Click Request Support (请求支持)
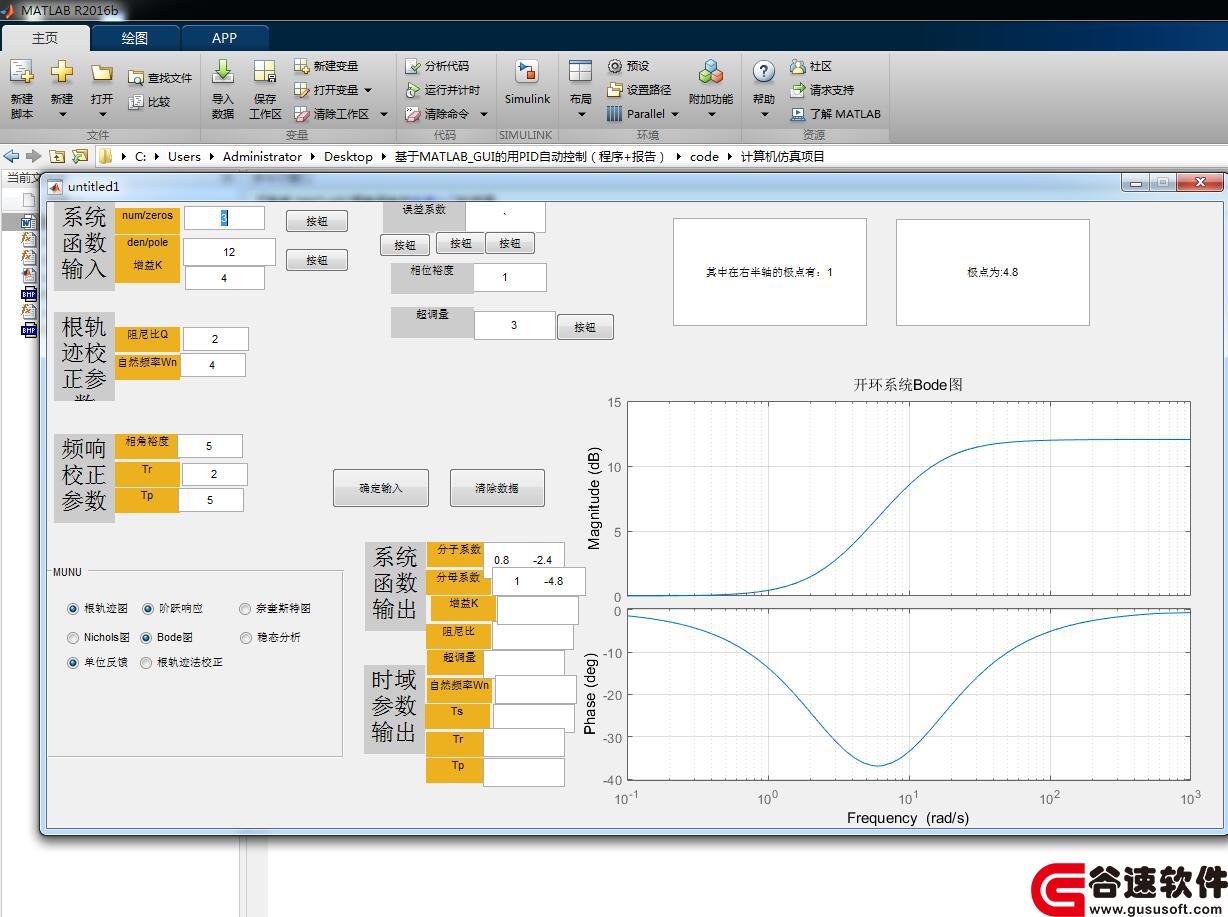 (x=822, y=90)
